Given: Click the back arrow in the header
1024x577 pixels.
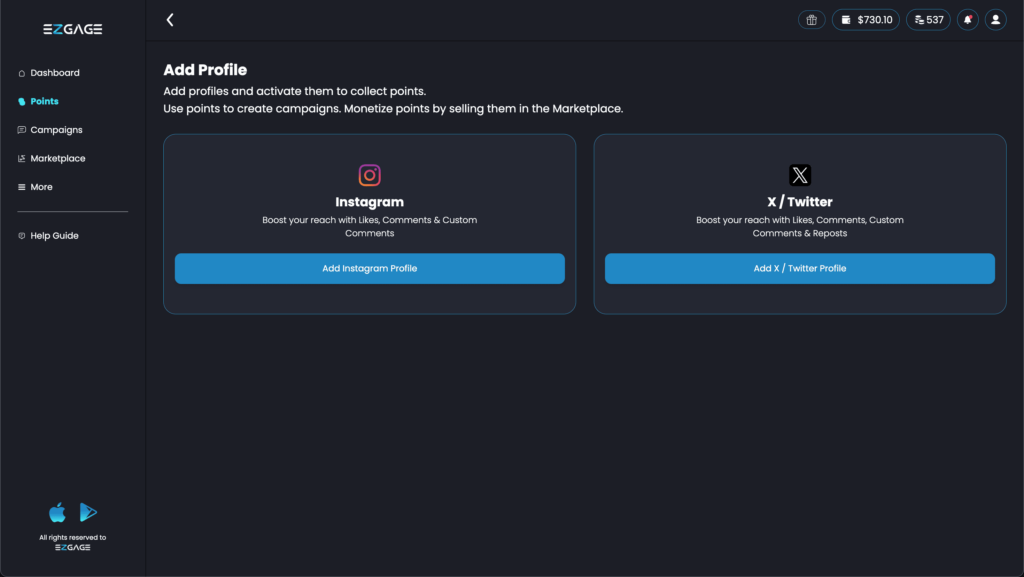Looking at the screenshot, I should [170, 20].
